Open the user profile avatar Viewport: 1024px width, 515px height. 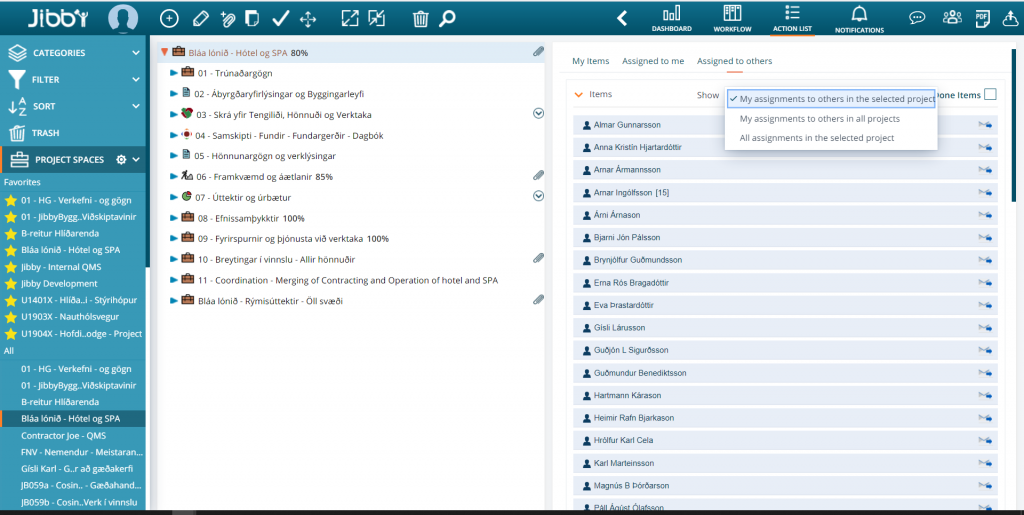point(123,18)
